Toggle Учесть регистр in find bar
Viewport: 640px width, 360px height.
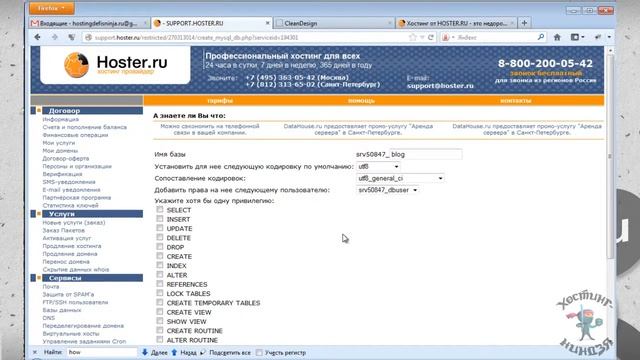[x=259, y=352]
